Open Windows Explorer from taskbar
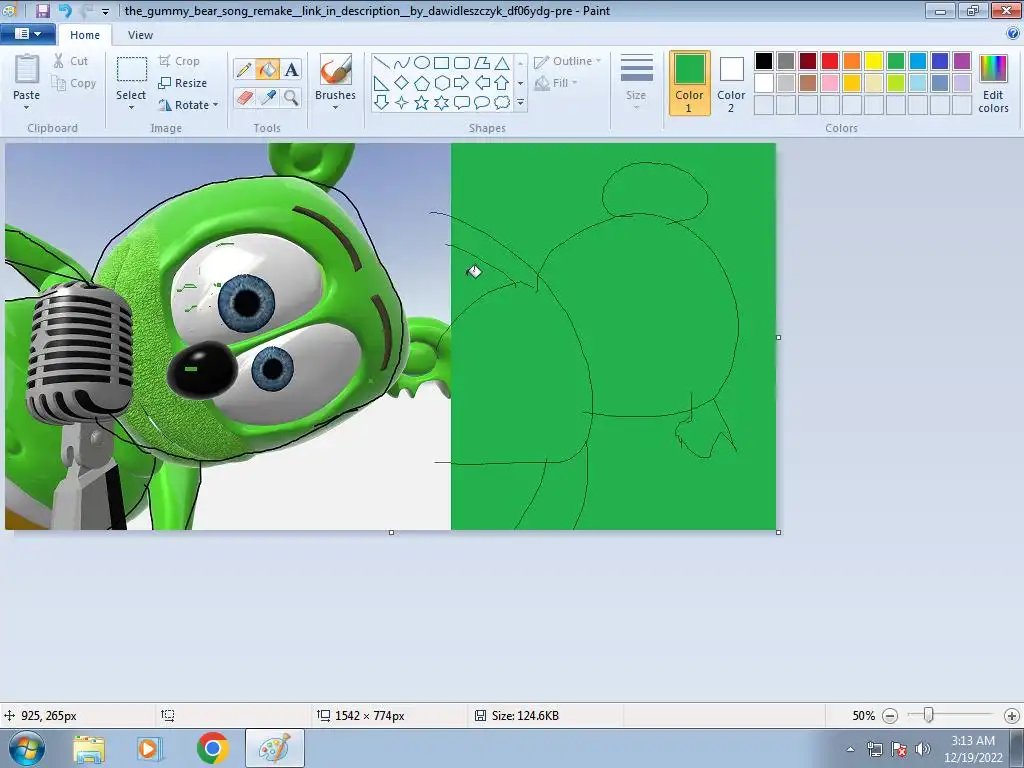 coord(89,748)
